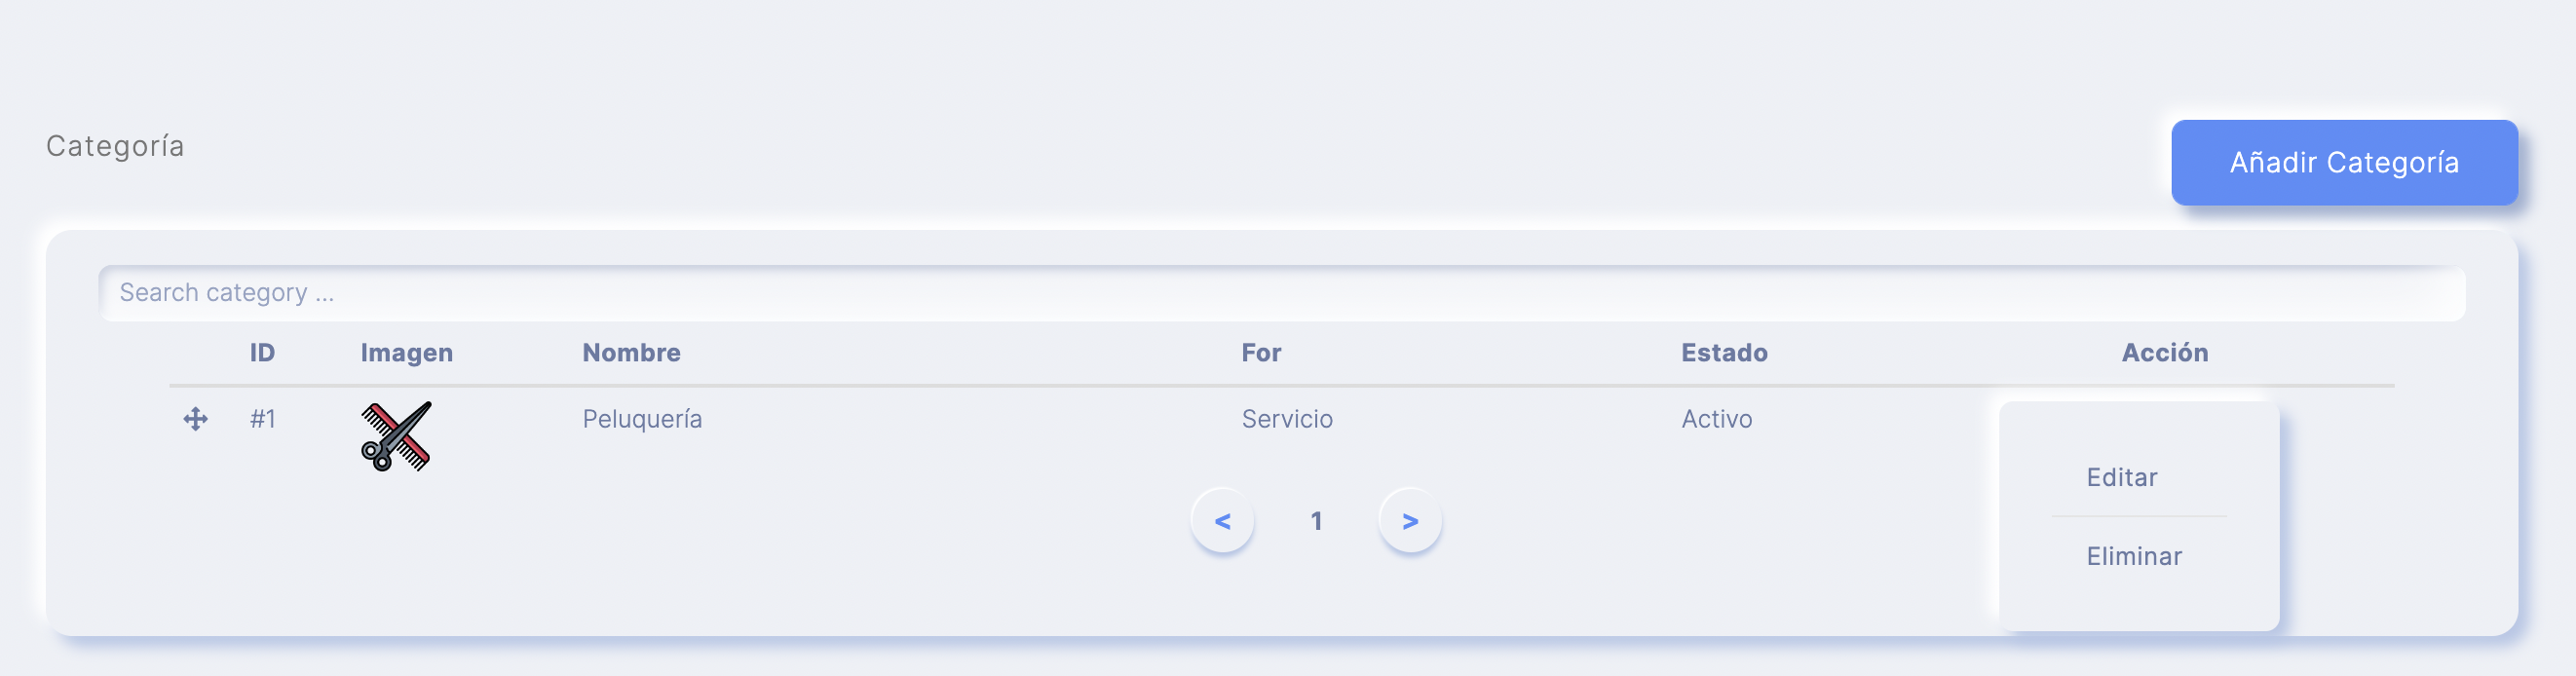This screenshot has height=676, width=2576.
Task: Choose Eliminar from the action menu
Action: tap(2134, 556)
